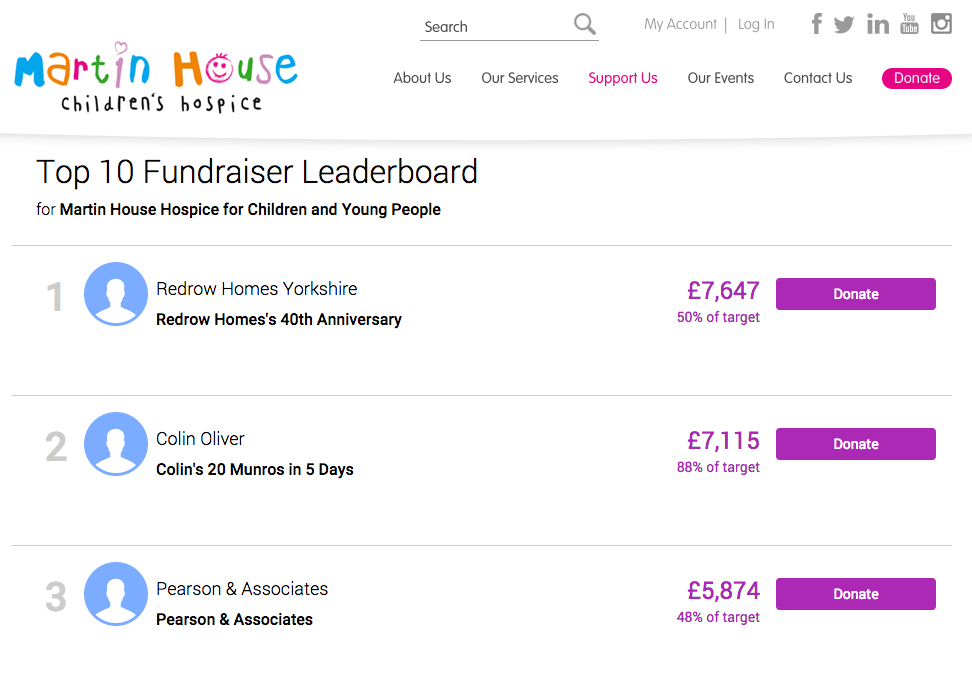Open the Our Services menu
Screen dimensions: 972x677
pos(519,78)
